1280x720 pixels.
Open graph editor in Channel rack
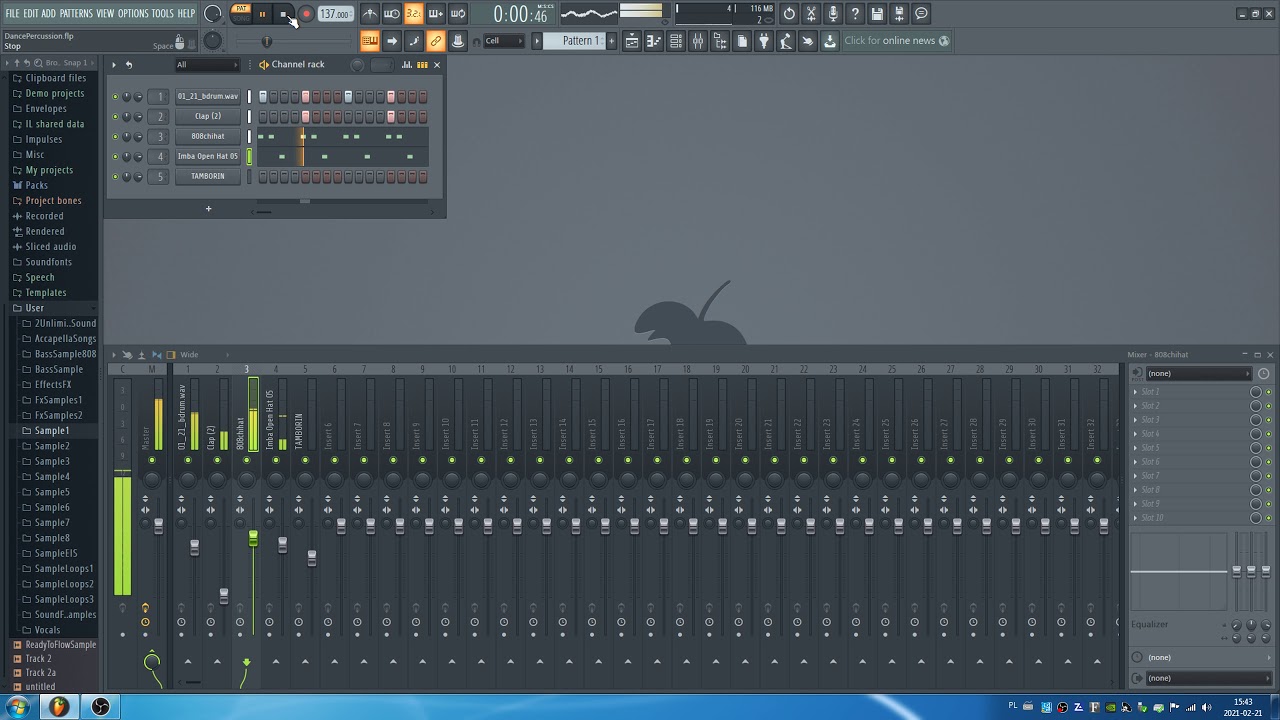(x=407, y=65)
